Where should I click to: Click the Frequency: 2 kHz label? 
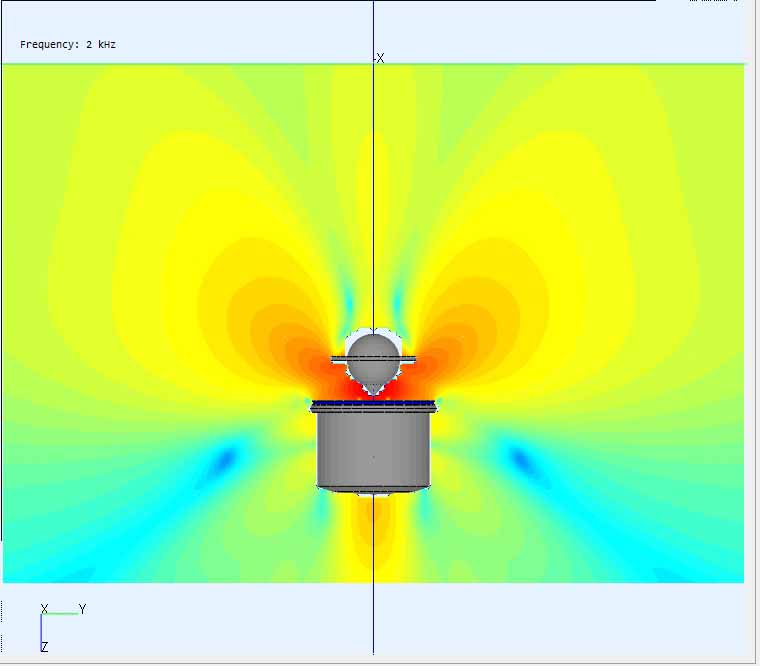[67, 45]
